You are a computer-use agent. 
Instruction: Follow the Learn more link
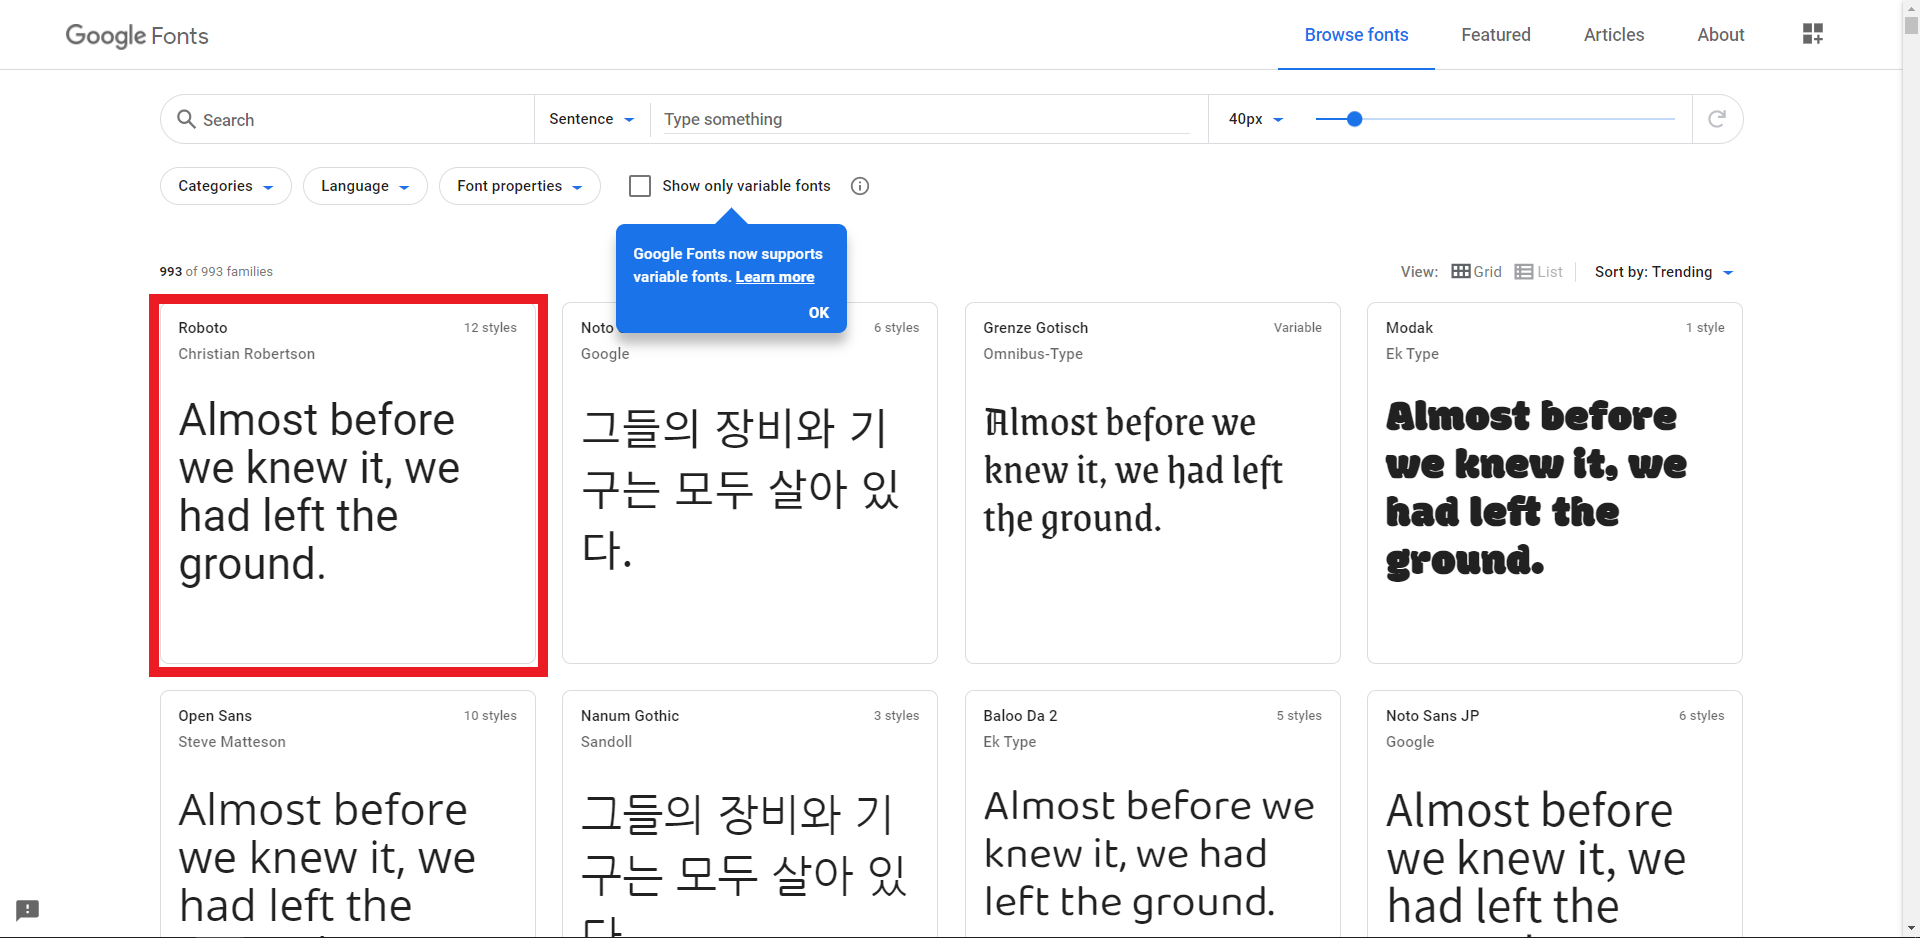click(775, 277)
